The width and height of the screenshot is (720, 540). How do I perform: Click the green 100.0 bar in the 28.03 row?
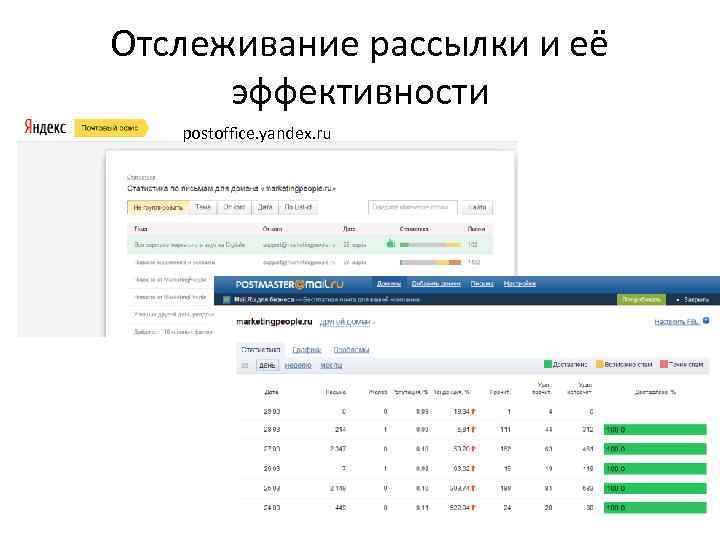[655, 430]
